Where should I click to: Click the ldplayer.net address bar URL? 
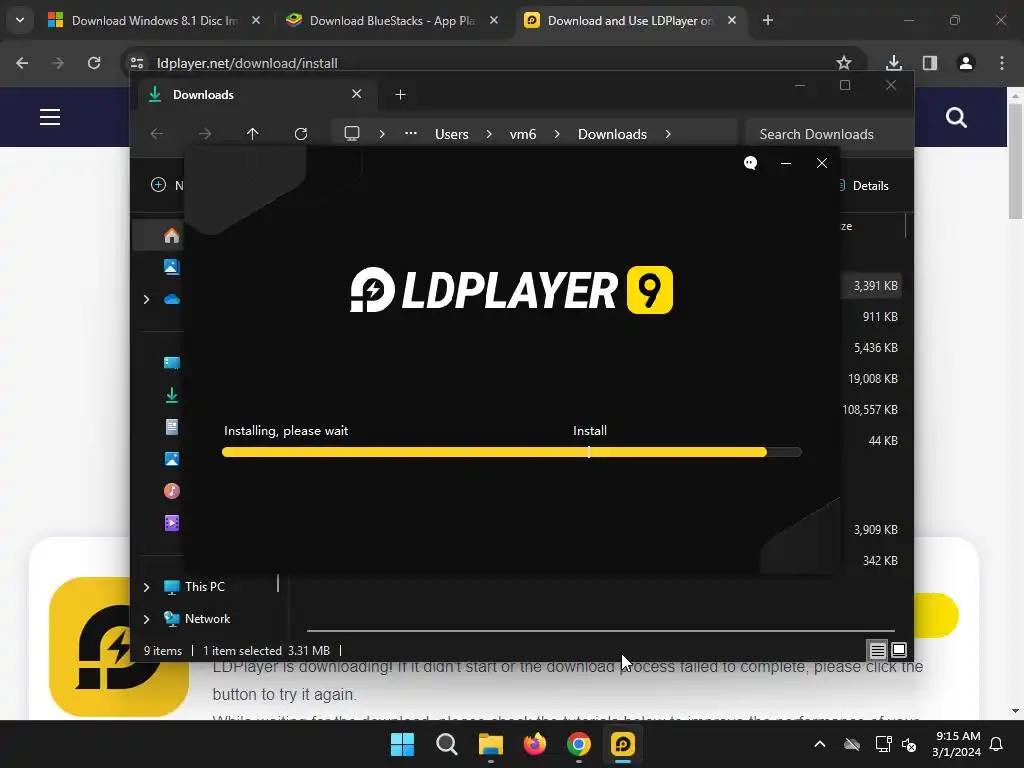248,63
